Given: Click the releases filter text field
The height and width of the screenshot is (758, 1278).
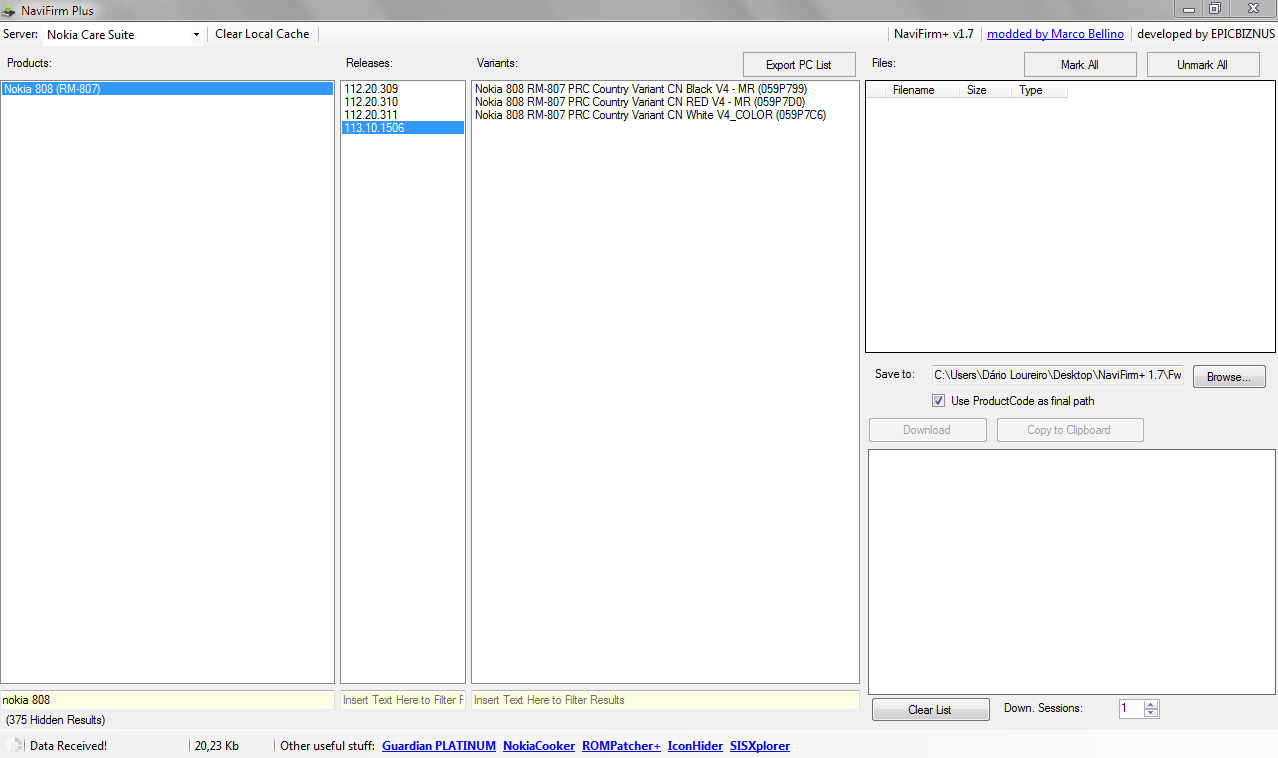Looking at the screenshot, I should 403,700.
